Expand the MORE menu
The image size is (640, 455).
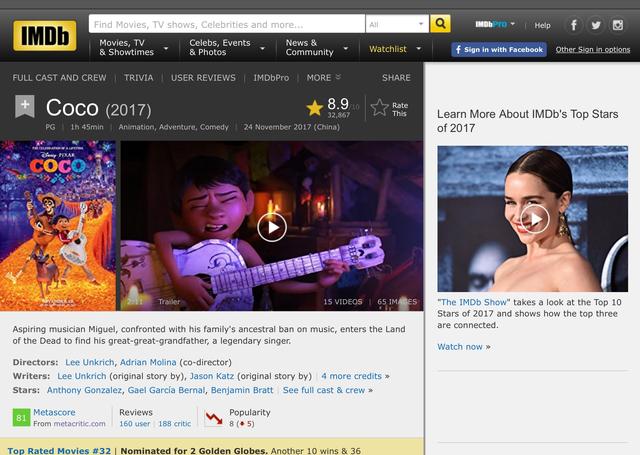(323, 78)
